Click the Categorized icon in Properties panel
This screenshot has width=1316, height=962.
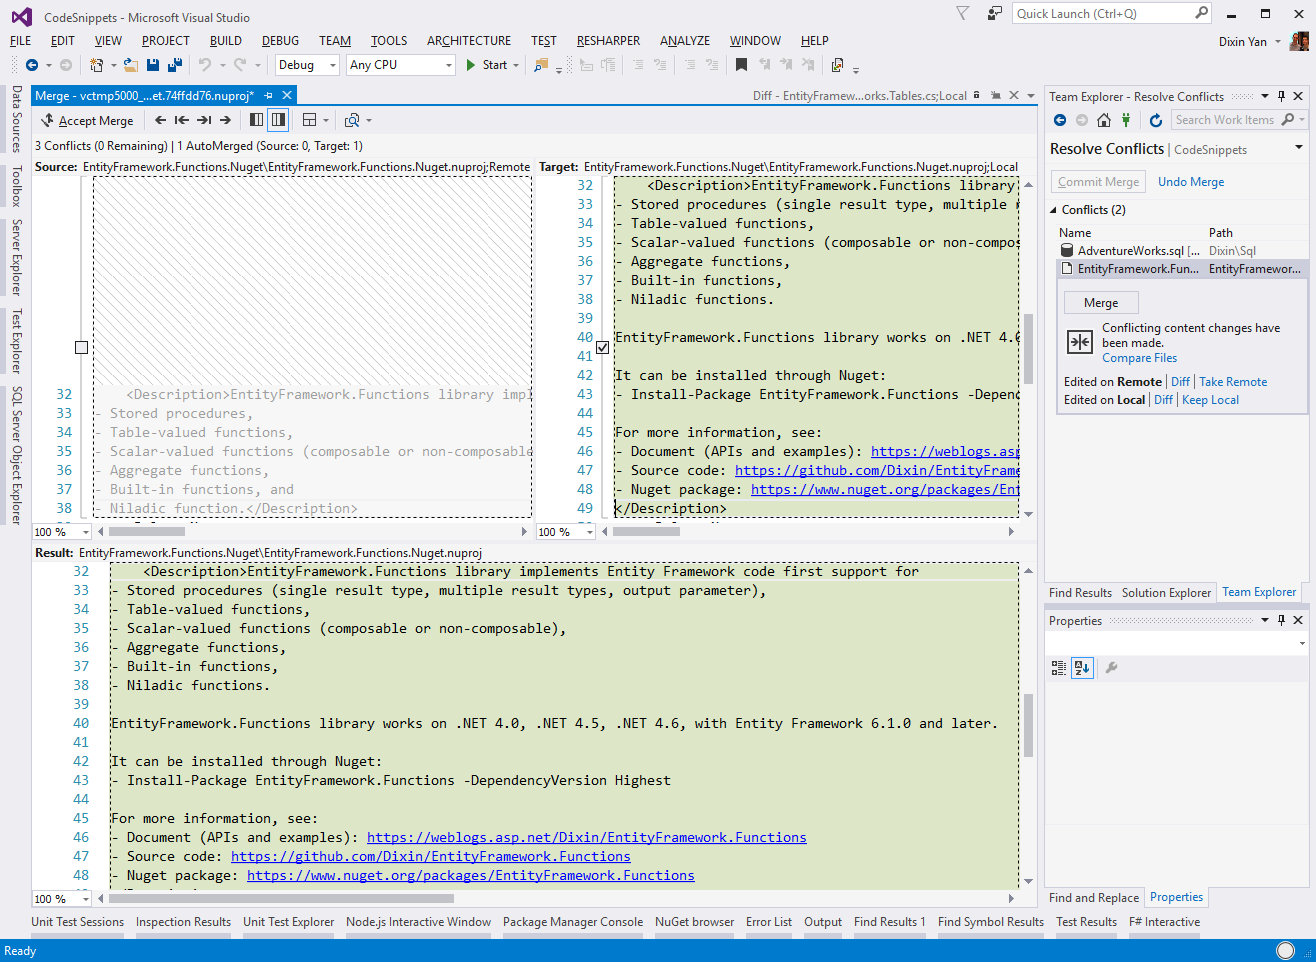point(1059,668)
